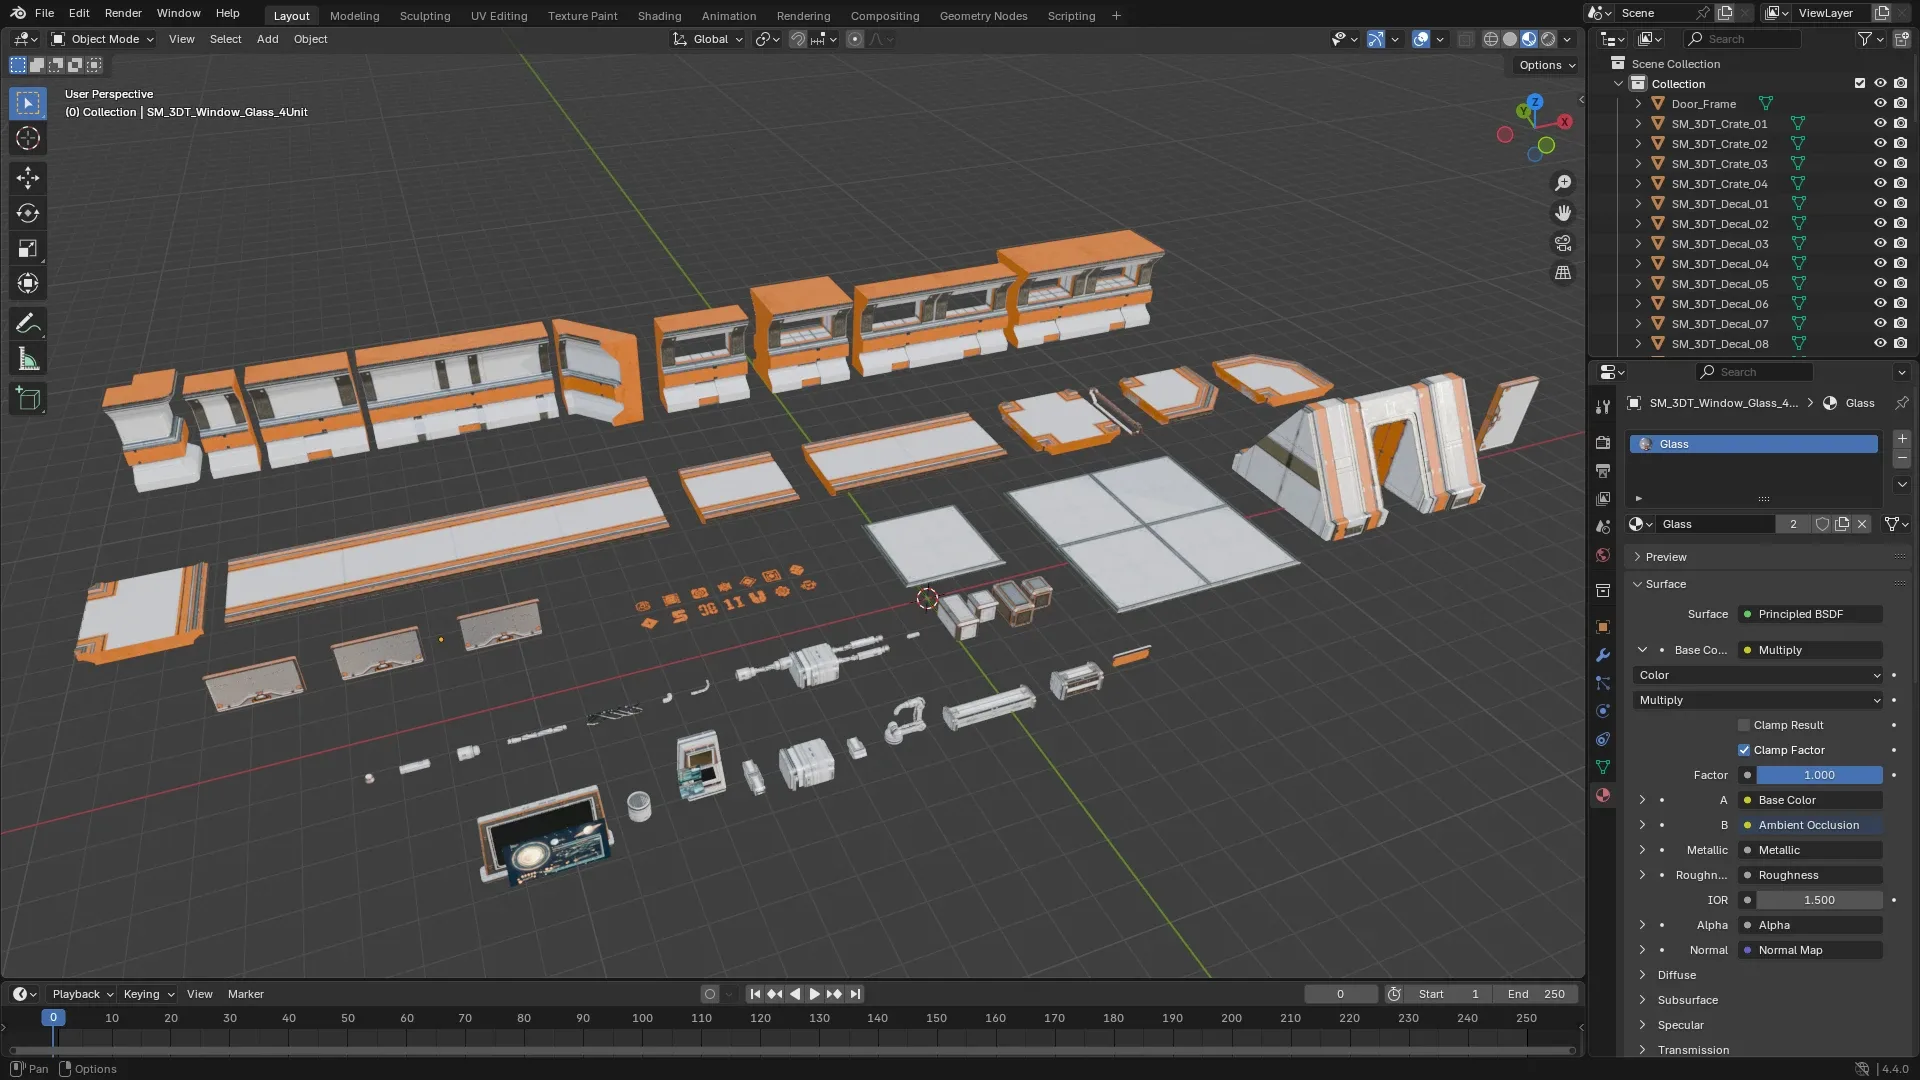Click the Options button in the viewport

tap(1543, 64)
